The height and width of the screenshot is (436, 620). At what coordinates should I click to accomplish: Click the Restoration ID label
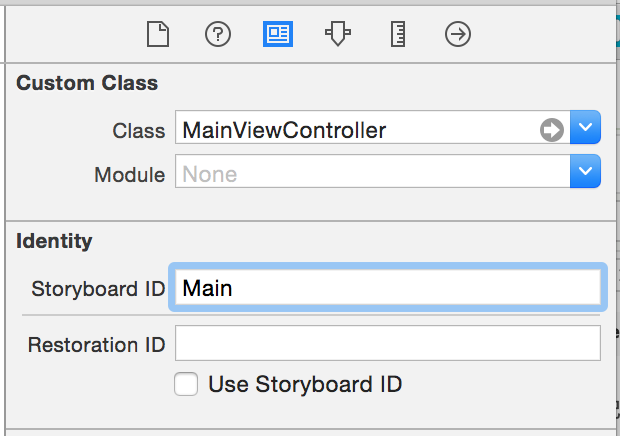click(x=96, y=345)
